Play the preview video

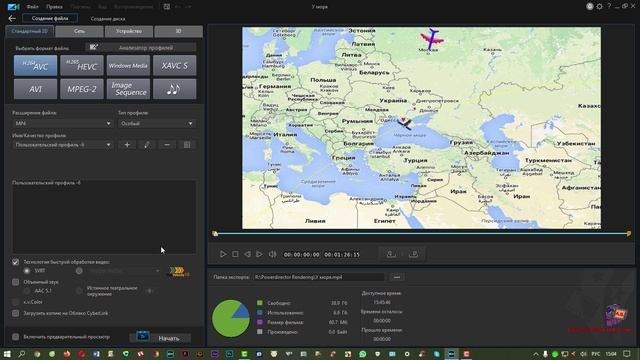click(223, 254)
